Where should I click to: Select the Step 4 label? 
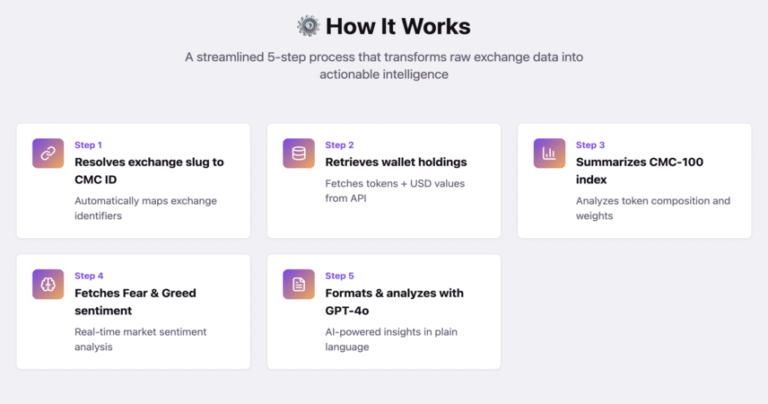(x=89, y=276)
